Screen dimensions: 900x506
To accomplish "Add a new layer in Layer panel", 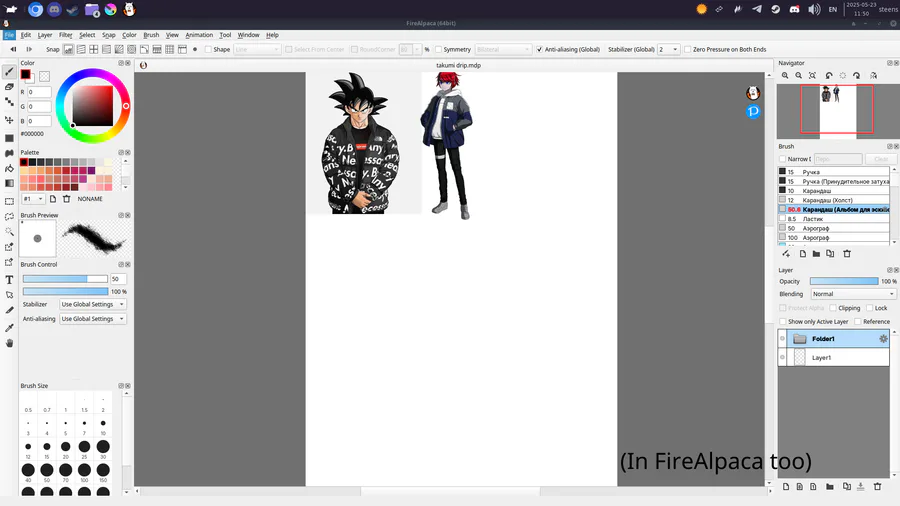I will [786, 486].
